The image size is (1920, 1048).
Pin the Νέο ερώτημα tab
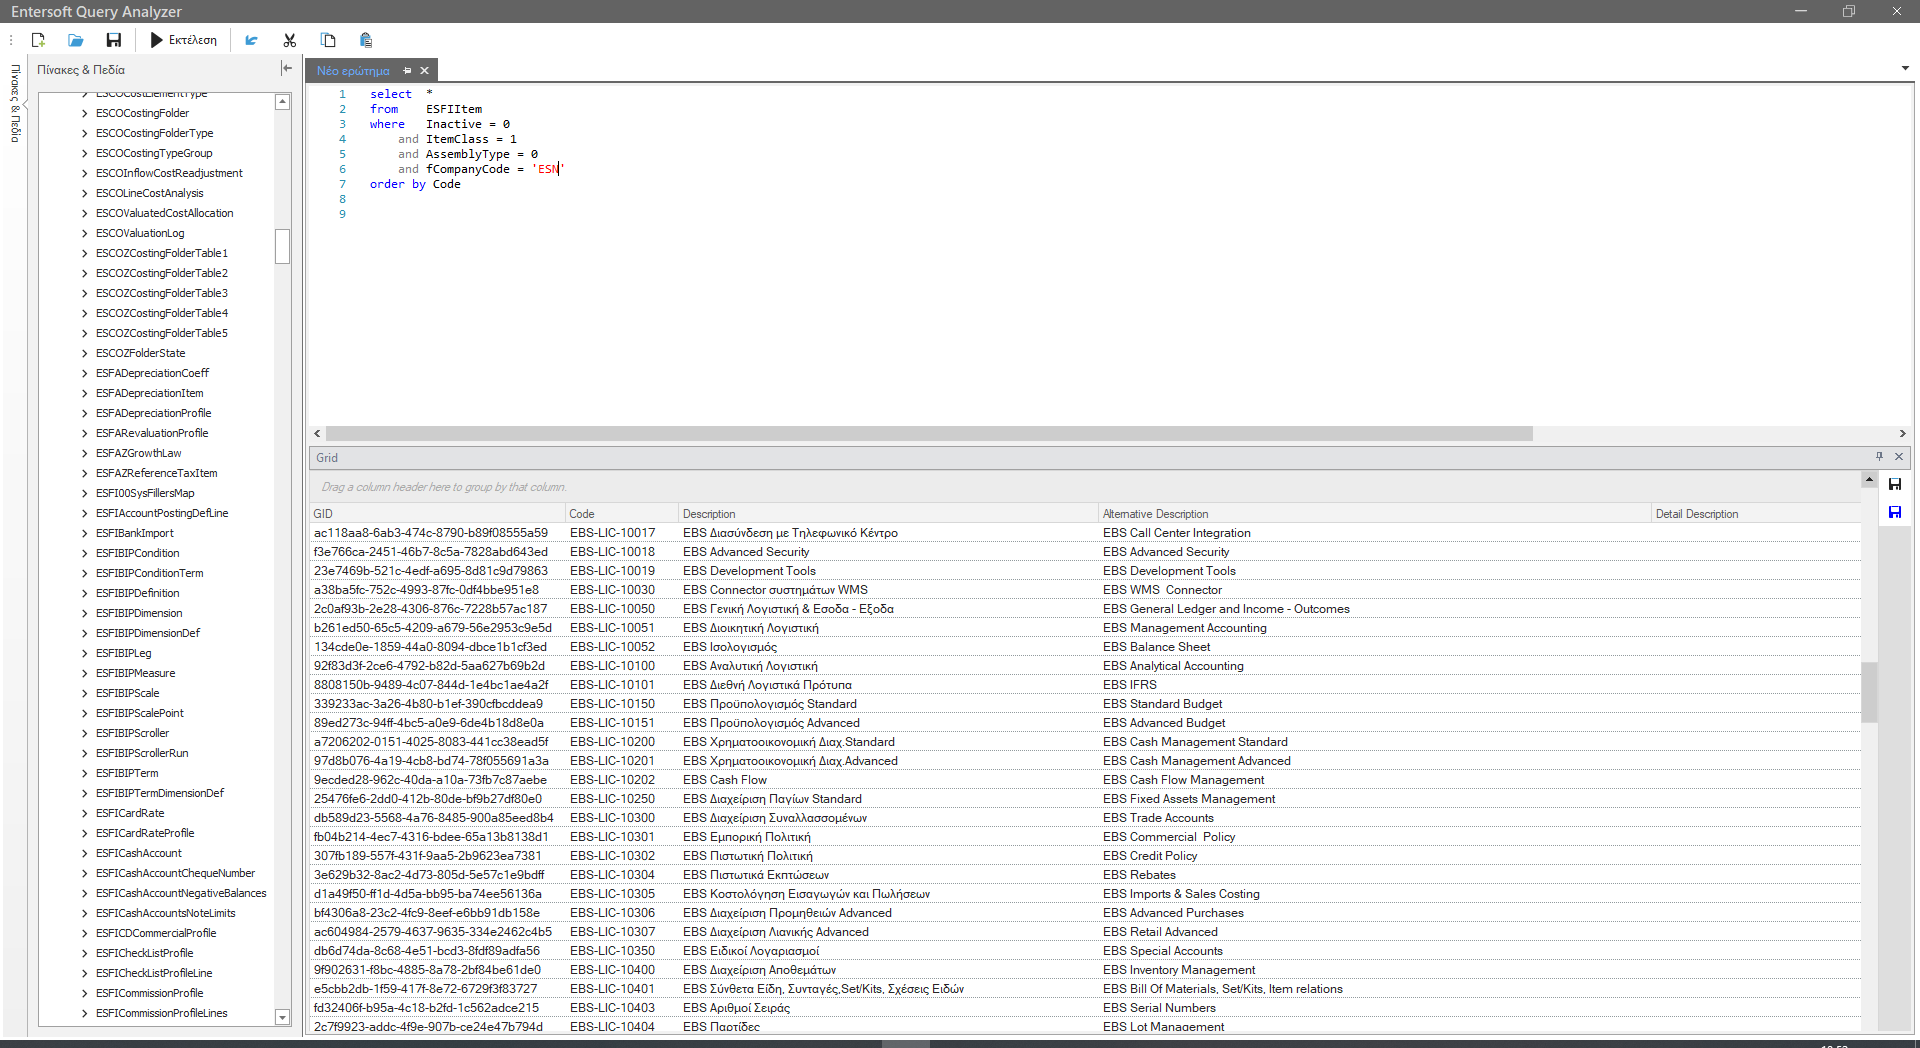coord(407,71)
